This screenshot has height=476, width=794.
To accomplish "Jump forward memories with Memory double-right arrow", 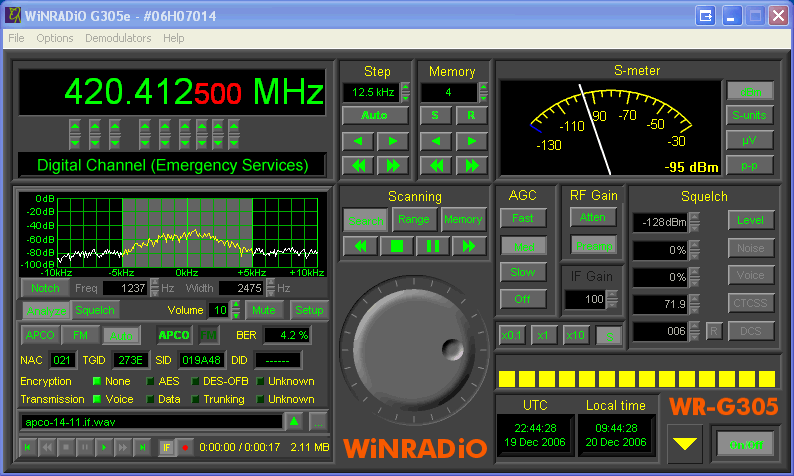I will click(471, 166).
